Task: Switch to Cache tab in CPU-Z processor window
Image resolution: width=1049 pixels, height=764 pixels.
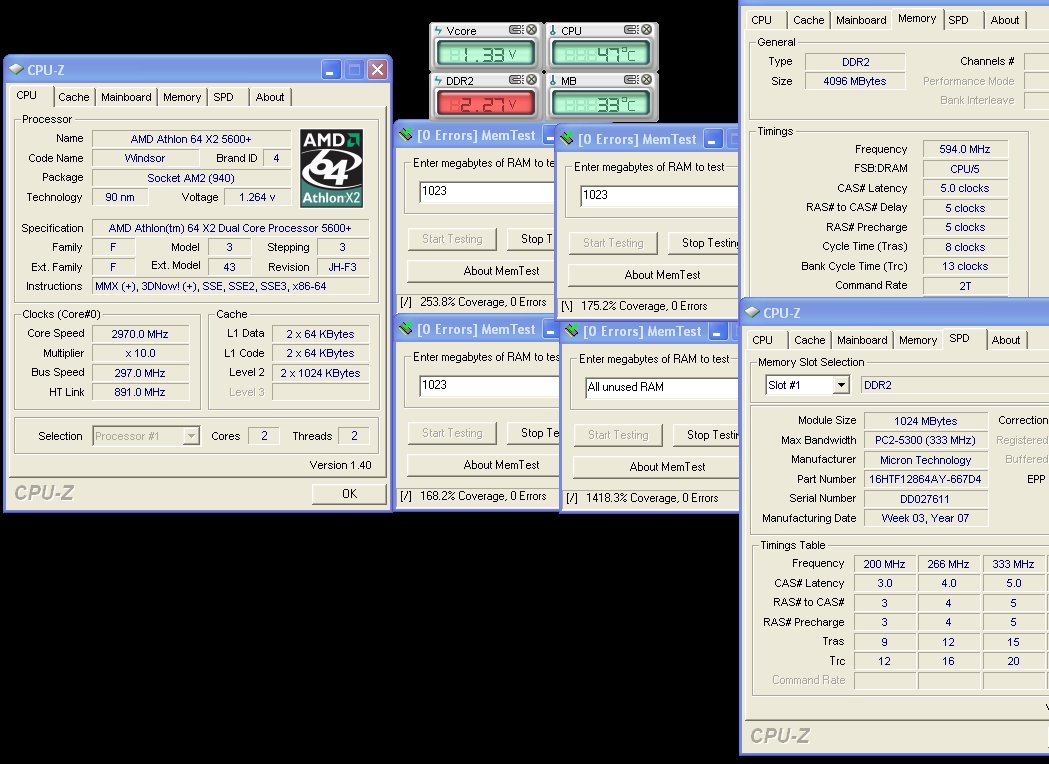Action: click(x=74, y=97)
